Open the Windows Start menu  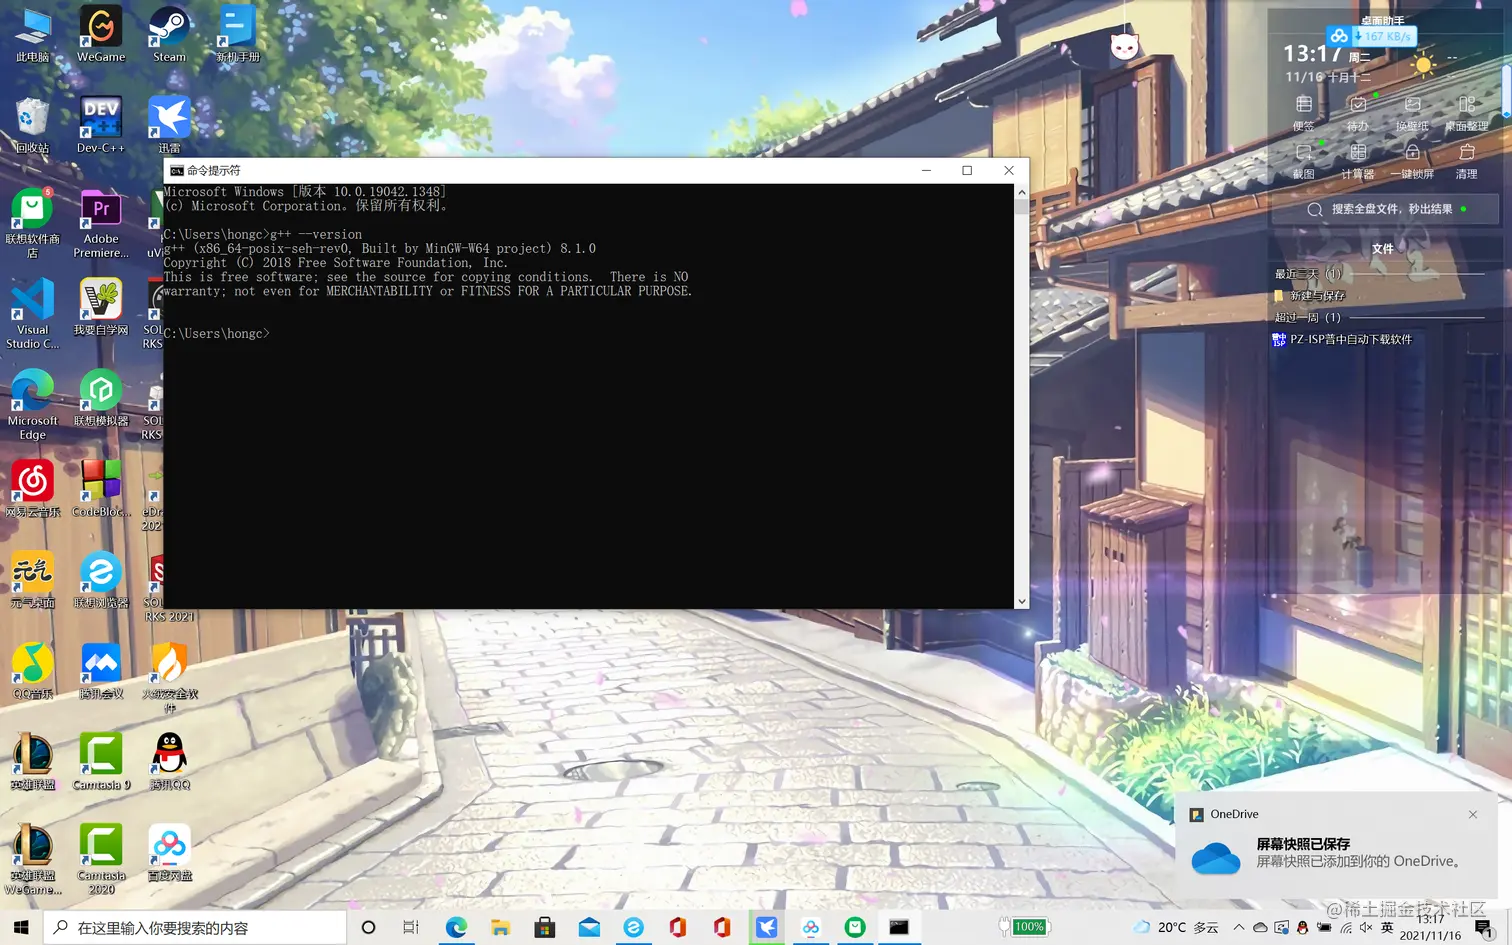21,928
